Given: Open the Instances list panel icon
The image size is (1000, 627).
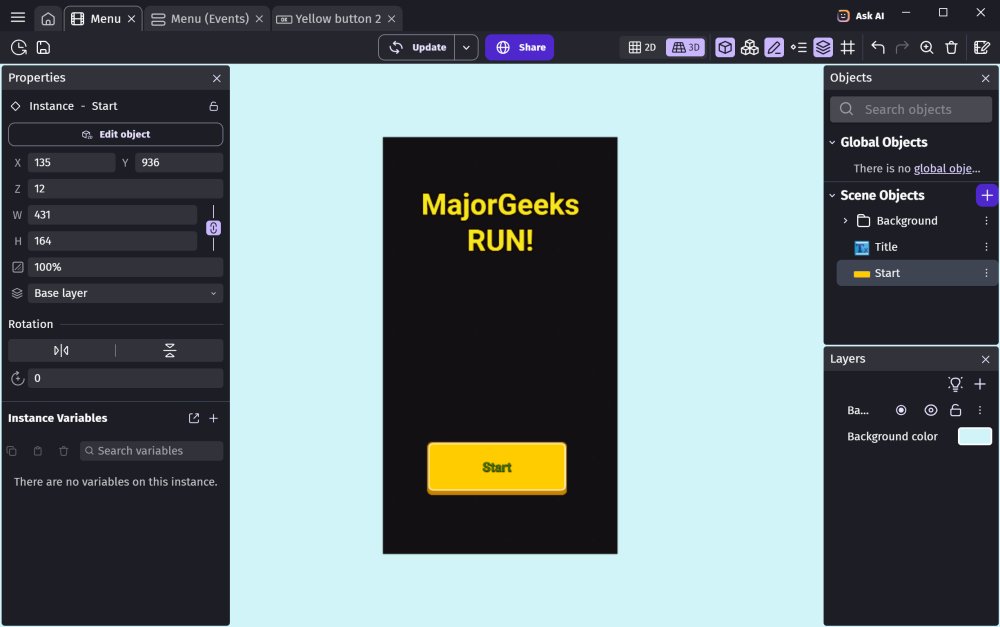Looking at the screenshot, I should point(798,47).
